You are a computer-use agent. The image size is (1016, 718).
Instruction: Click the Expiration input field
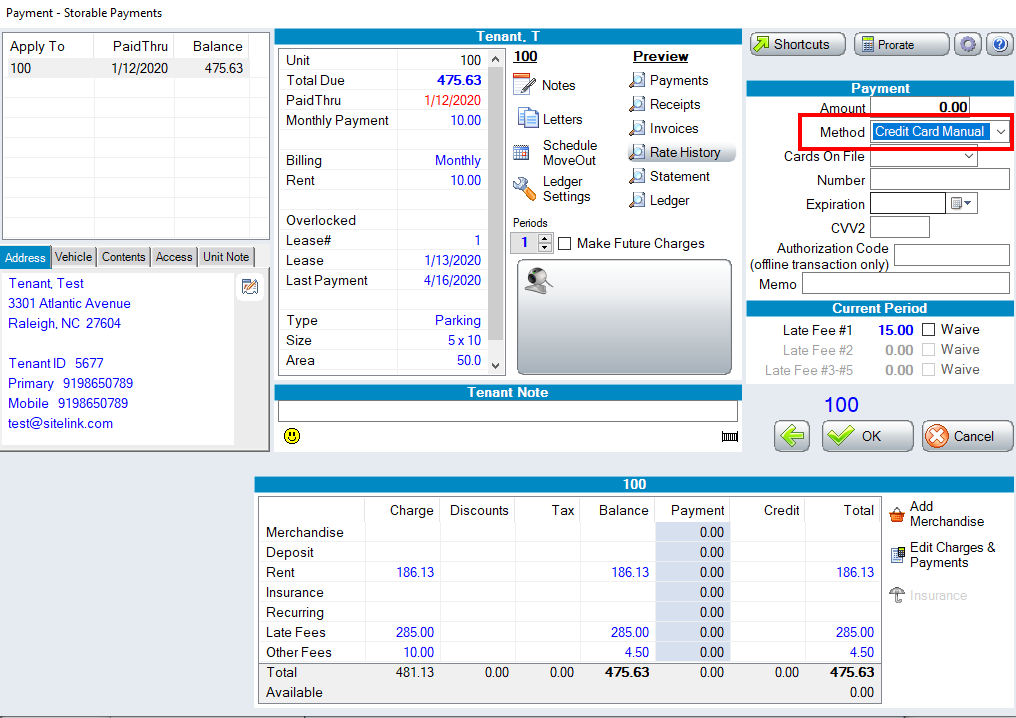point(907,203)
